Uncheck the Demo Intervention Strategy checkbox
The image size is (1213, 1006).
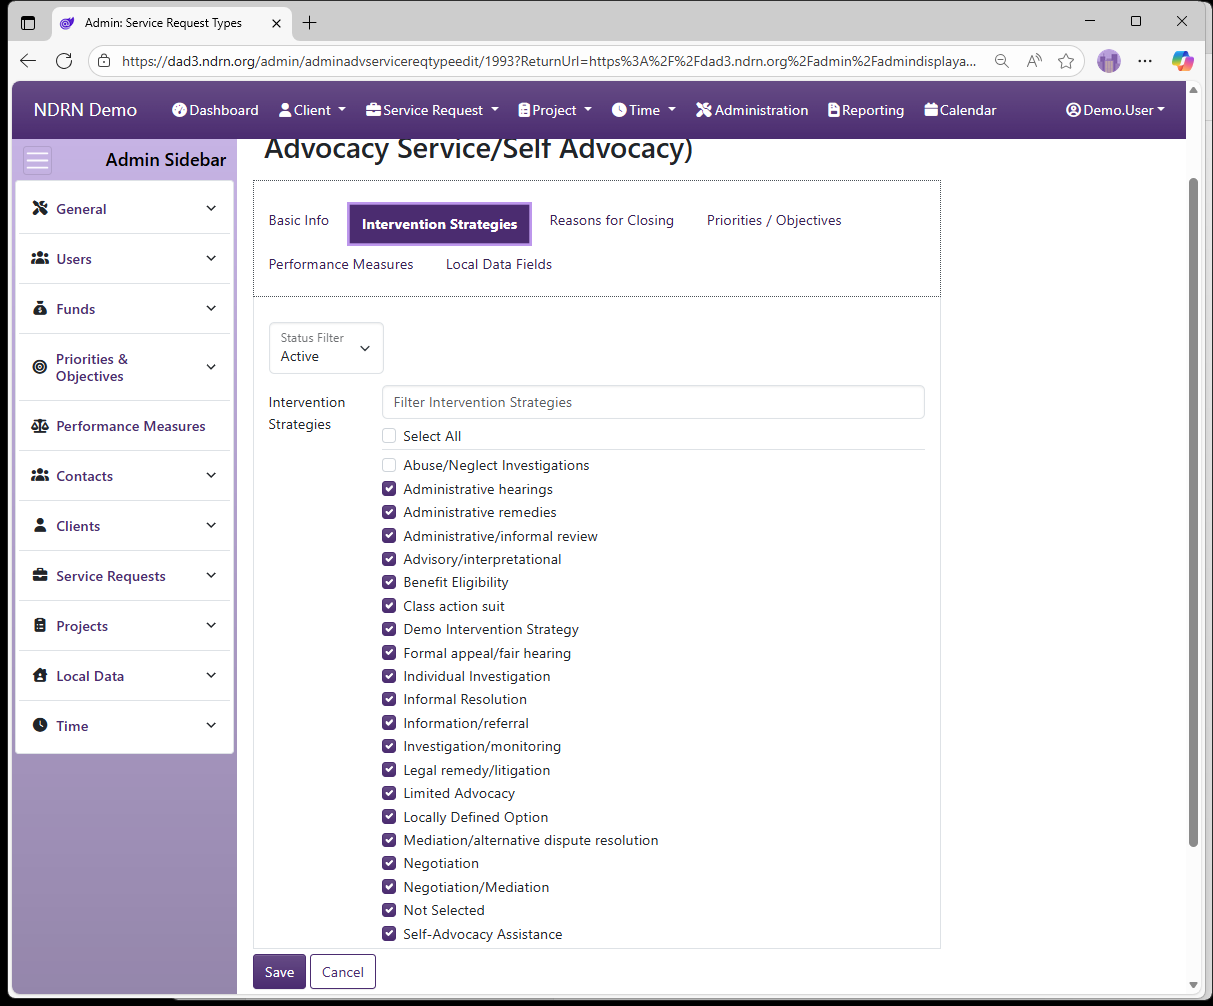point(389,629)
